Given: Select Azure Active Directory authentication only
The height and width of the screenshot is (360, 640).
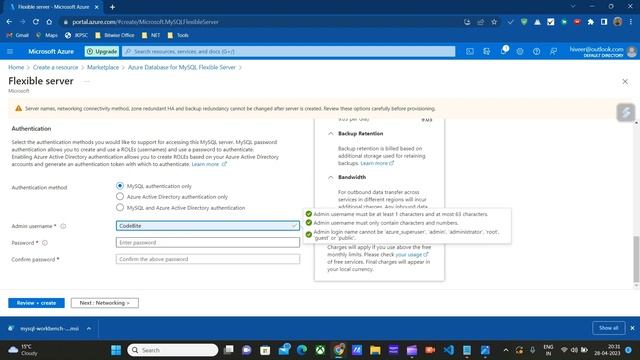Looking at the screenshot, I should (120, 197).
